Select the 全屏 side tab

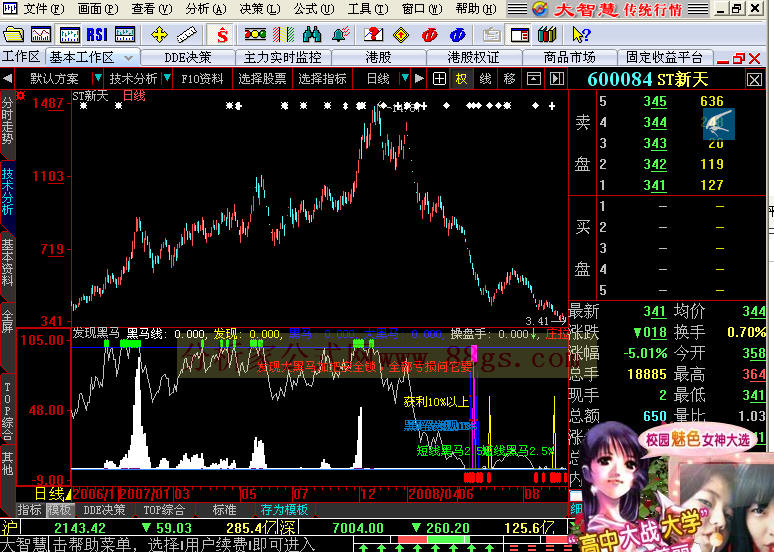(7, 321)
